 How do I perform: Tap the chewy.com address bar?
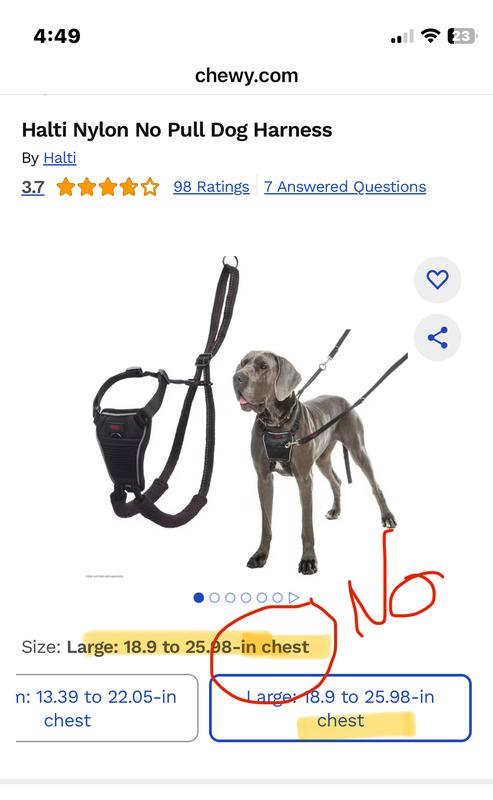point(246,76)
